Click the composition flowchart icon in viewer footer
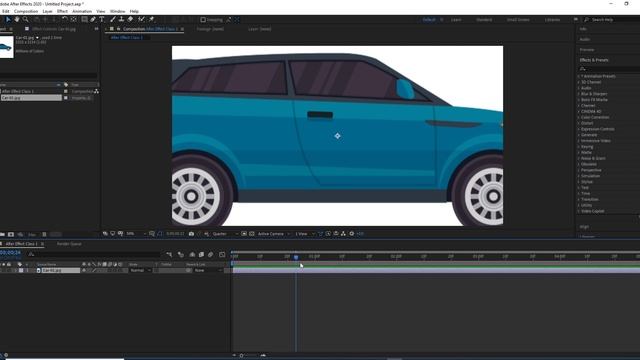The height and width of the screenshot is (360, 640). (x=343, y=234)
